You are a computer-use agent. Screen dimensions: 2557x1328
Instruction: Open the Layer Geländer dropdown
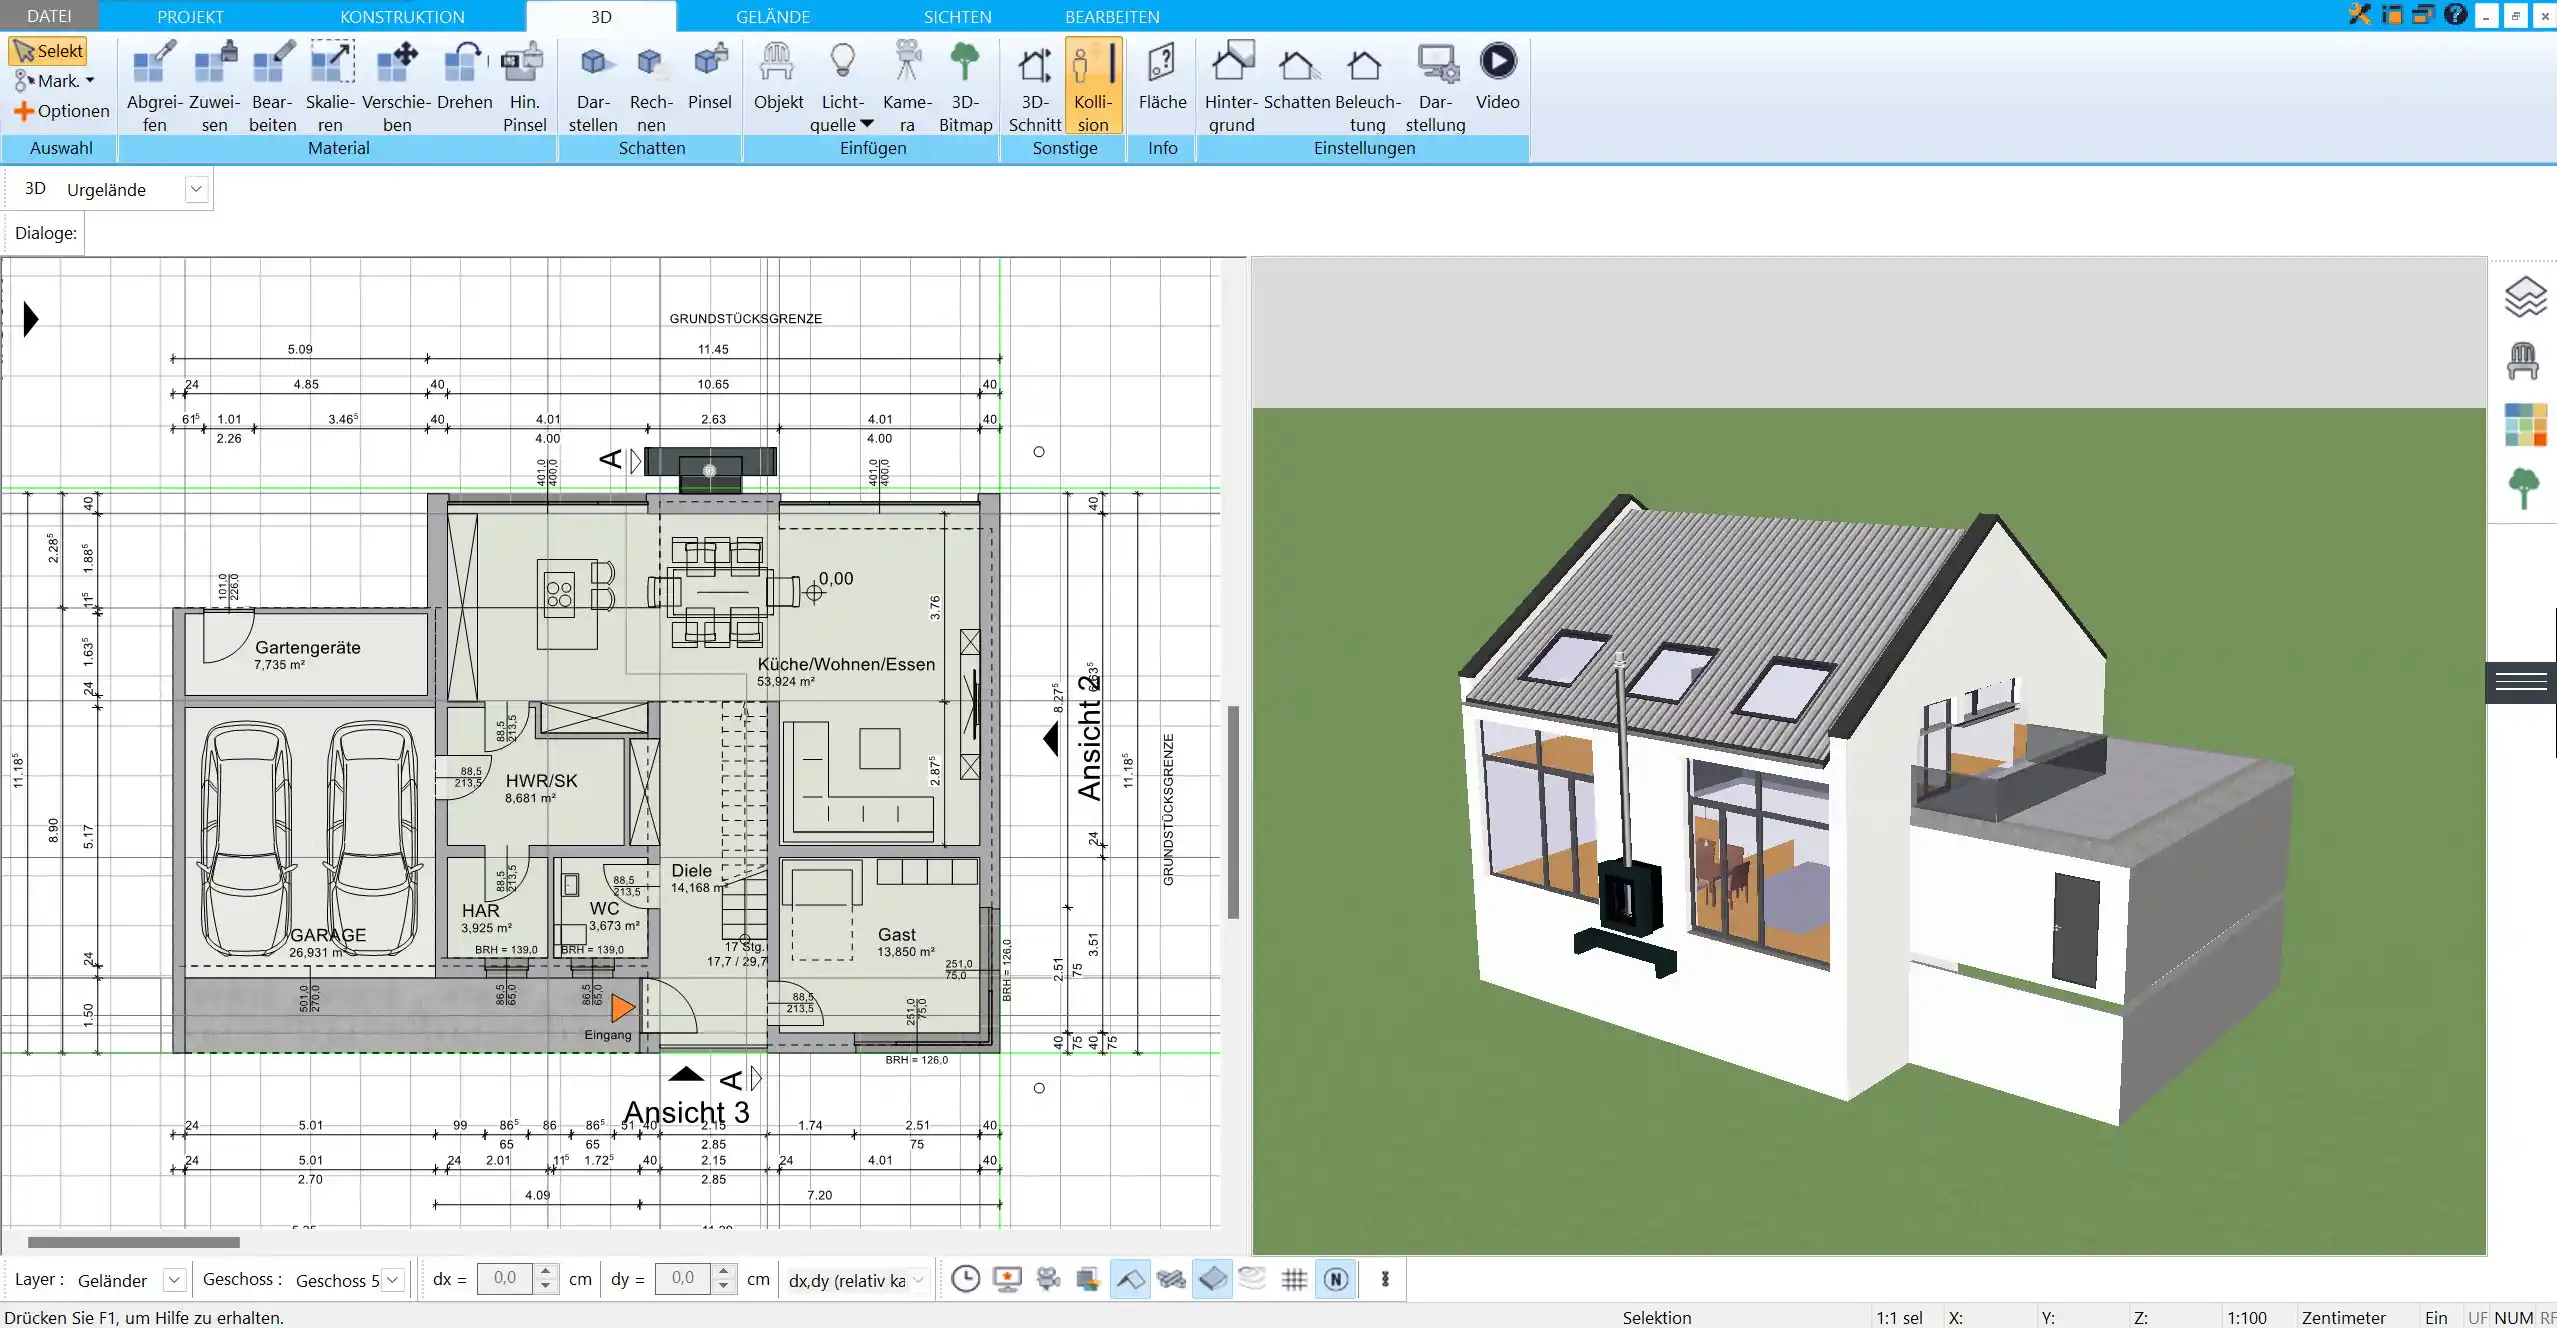click(x=174, y=1280)
